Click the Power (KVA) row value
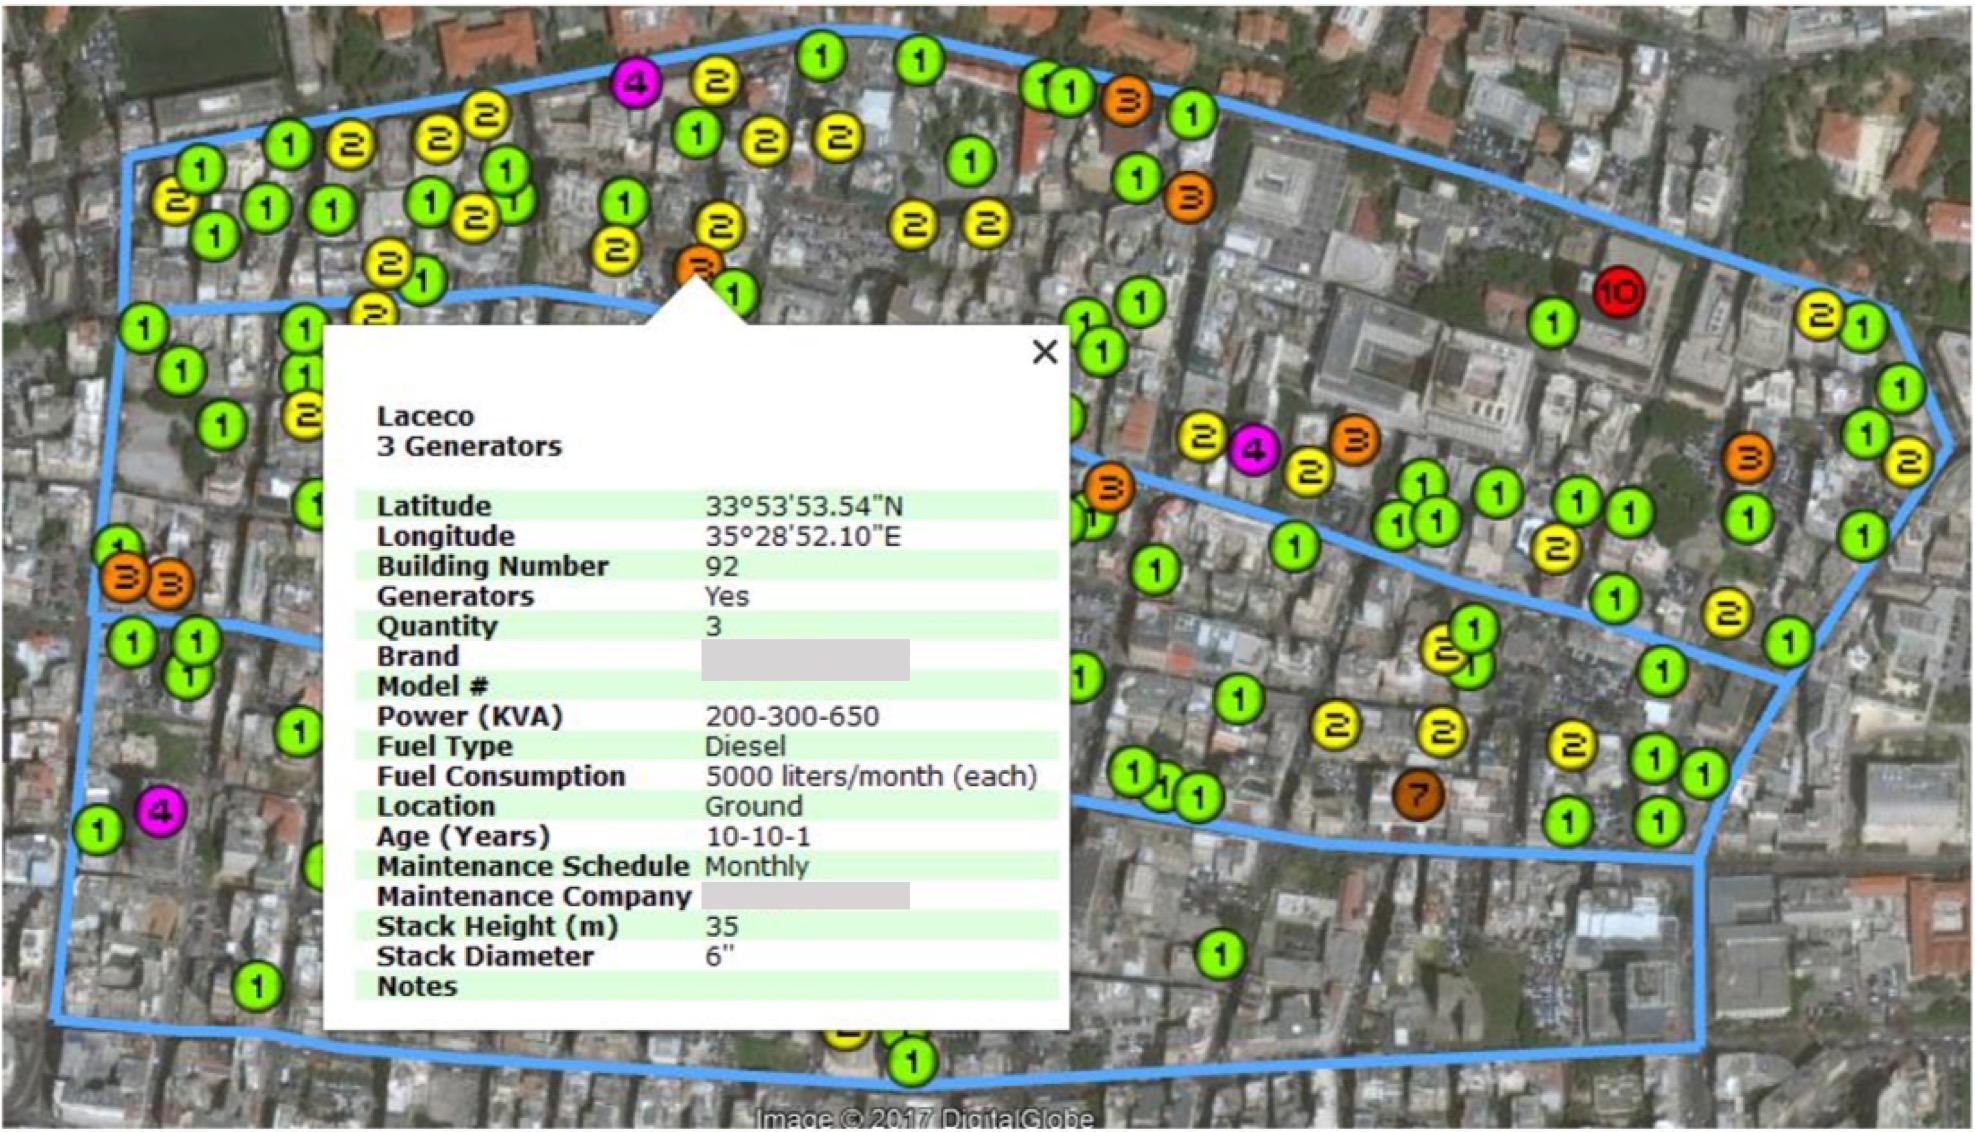 792,716
